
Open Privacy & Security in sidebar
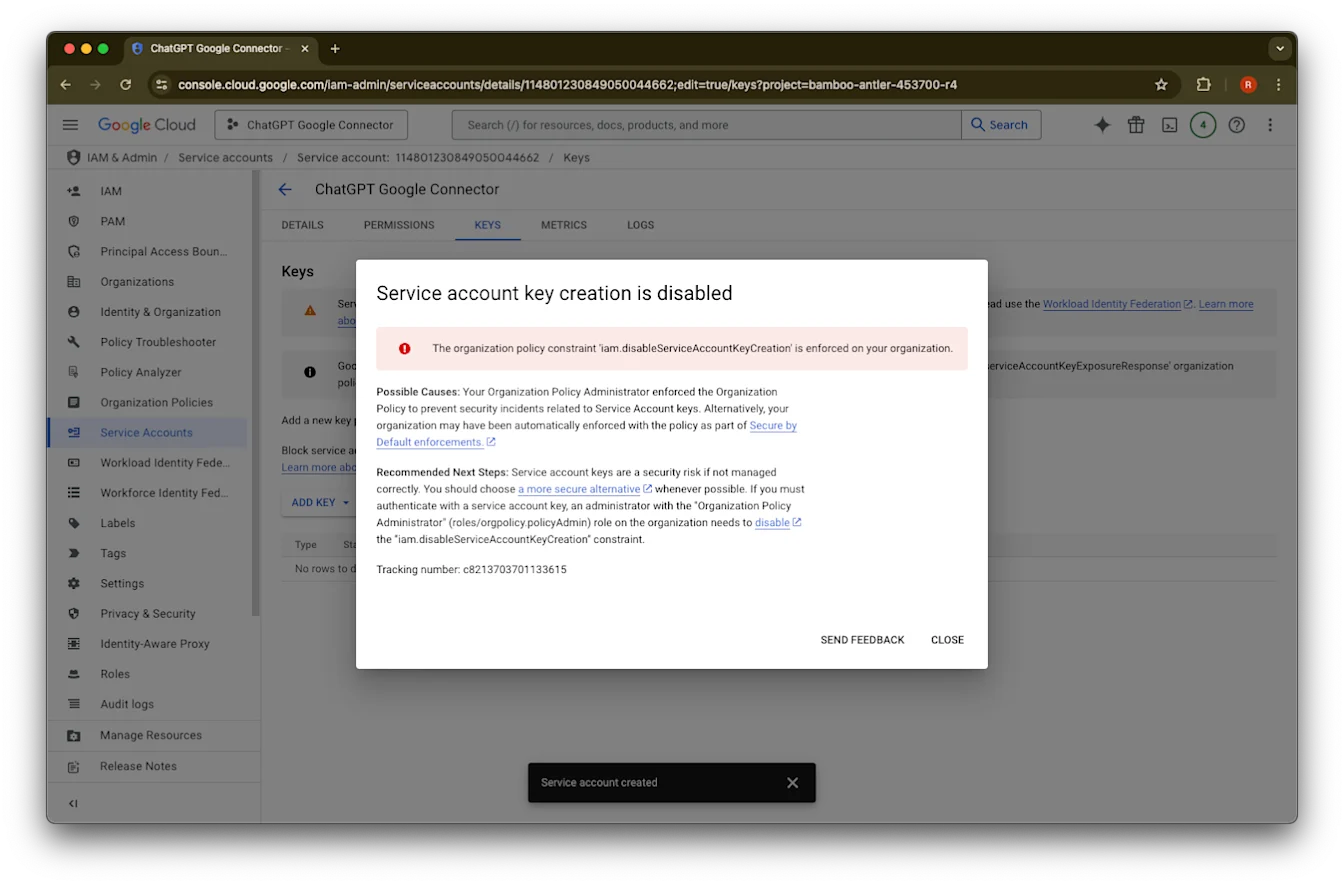pos(147,614)
